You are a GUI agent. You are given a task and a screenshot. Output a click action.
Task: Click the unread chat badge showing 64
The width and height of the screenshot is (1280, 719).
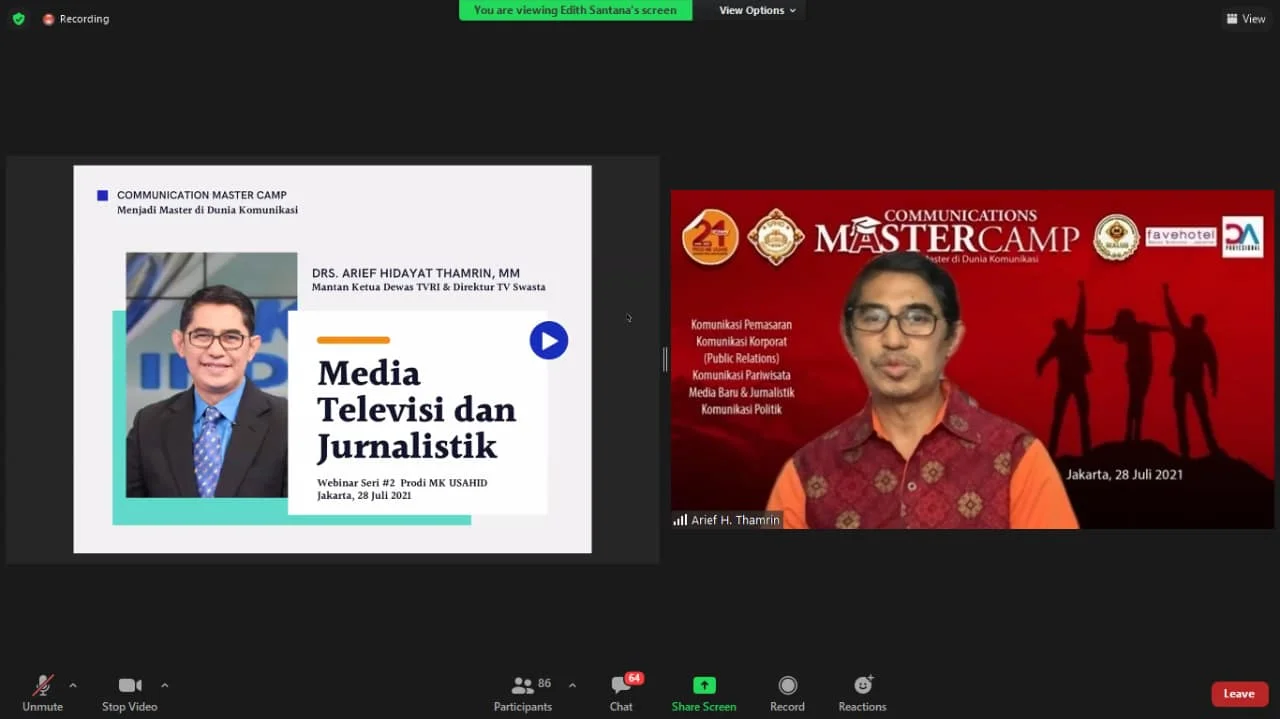click(x=634, y=678)
